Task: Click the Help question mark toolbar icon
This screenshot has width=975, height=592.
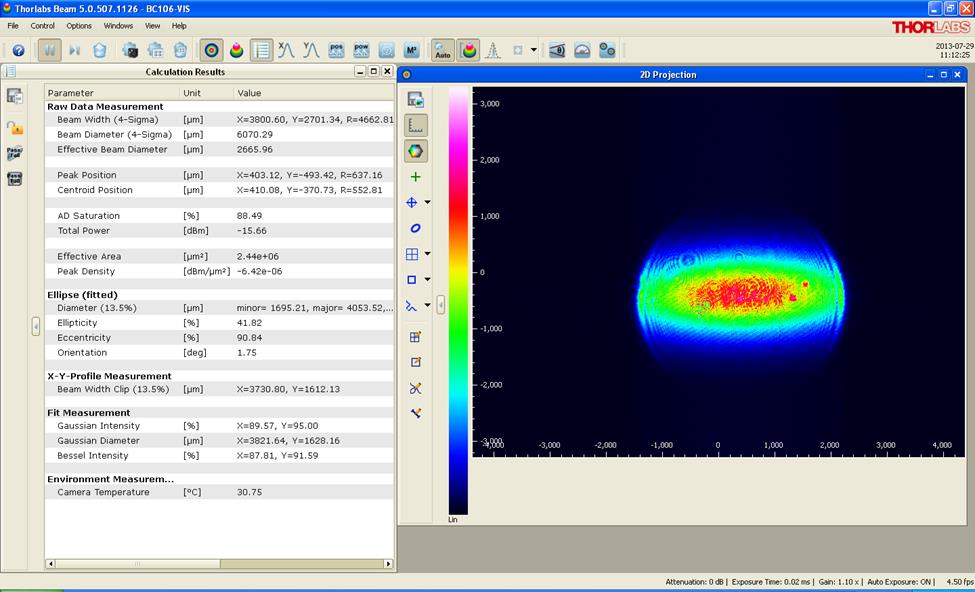Action: [x=18, y=50]
